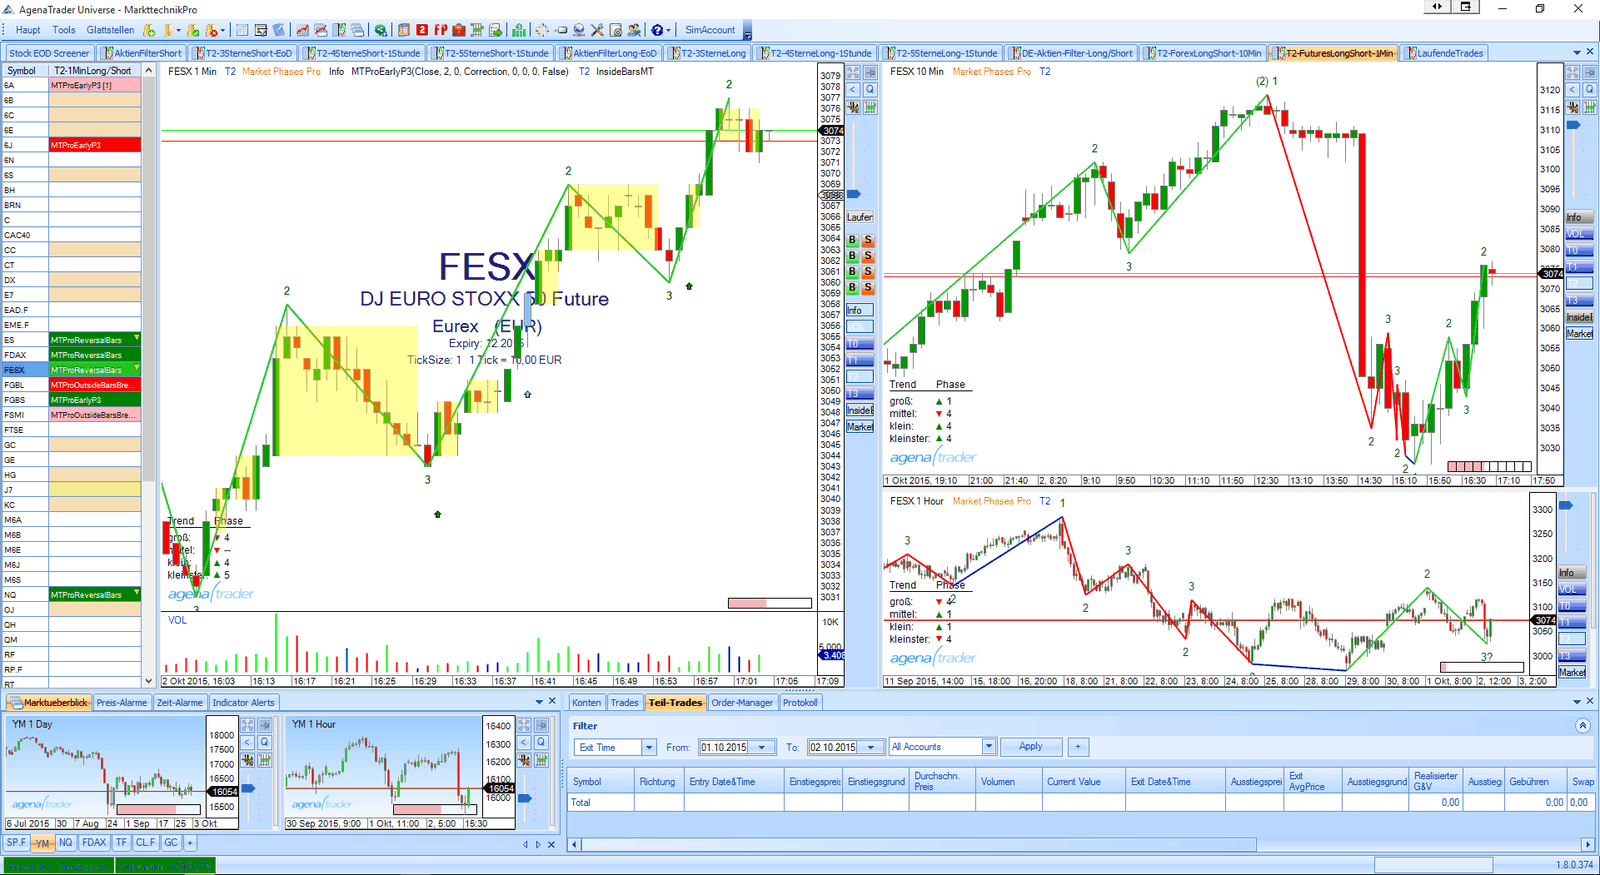Open the wrench and screwdriver settings icon
Image resolution: width=1600 pixels, height=875 pixels.
(x=597, y=30)
